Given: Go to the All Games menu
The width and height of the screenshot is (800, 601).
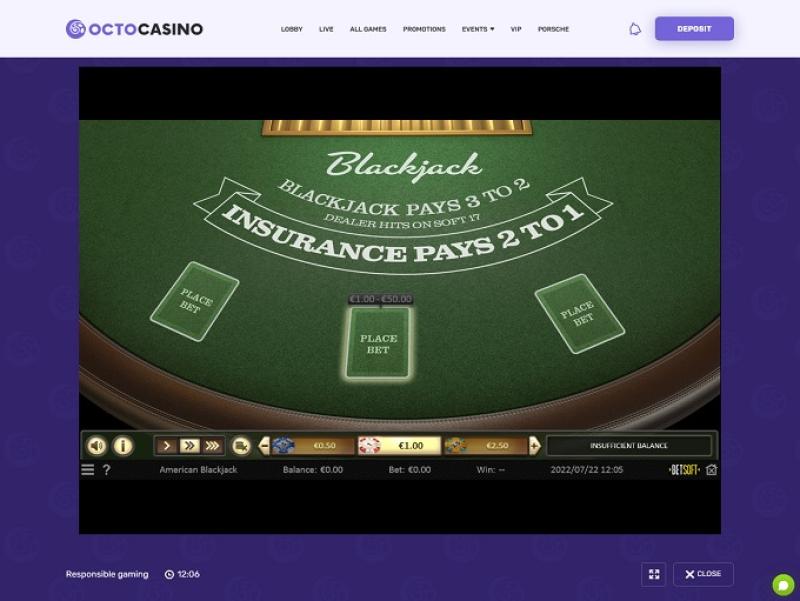Looking at the screenshot, I should click(368, 29).
